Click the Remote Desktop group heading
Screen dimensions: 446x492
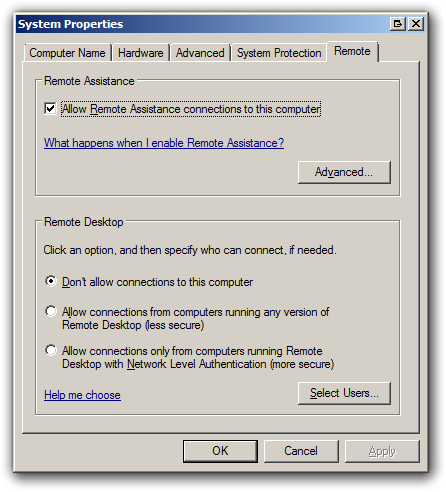(x=84, y=222)
